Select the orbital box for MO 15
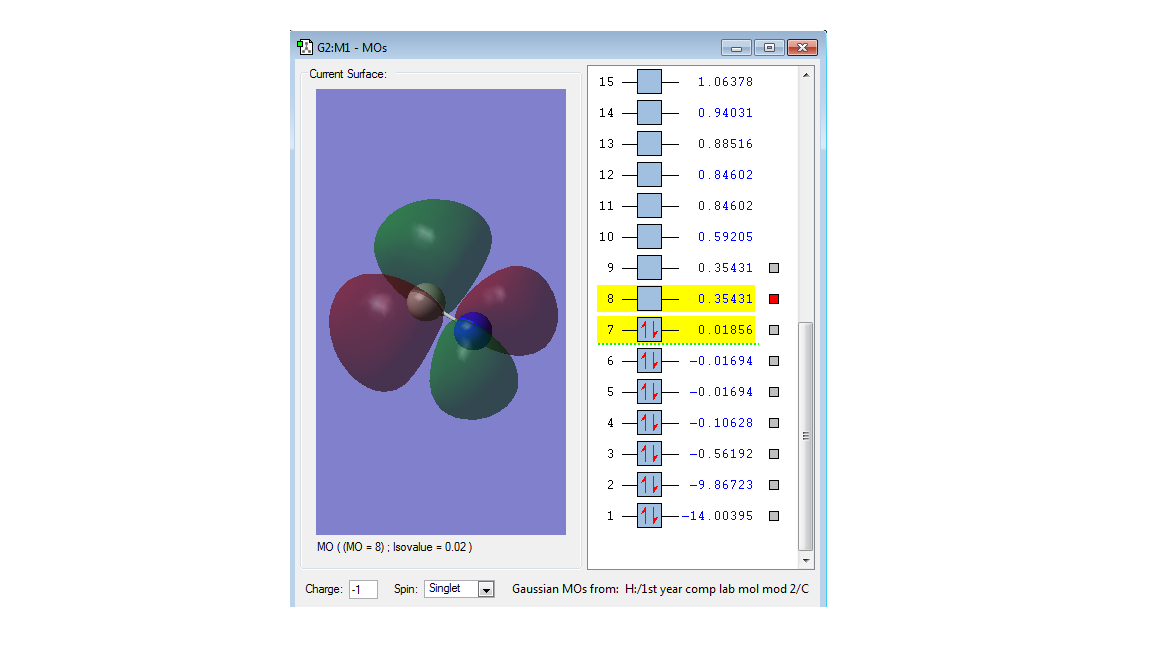 (x=649, y=82)
